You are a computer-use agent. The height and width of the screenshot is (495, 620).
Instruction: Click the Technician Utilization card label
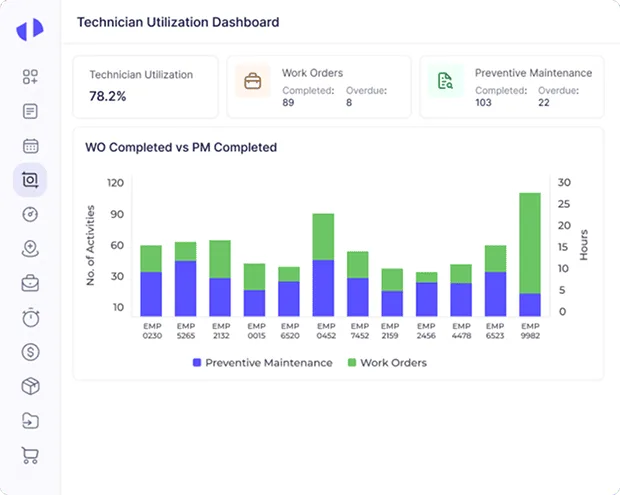point(141,75)
